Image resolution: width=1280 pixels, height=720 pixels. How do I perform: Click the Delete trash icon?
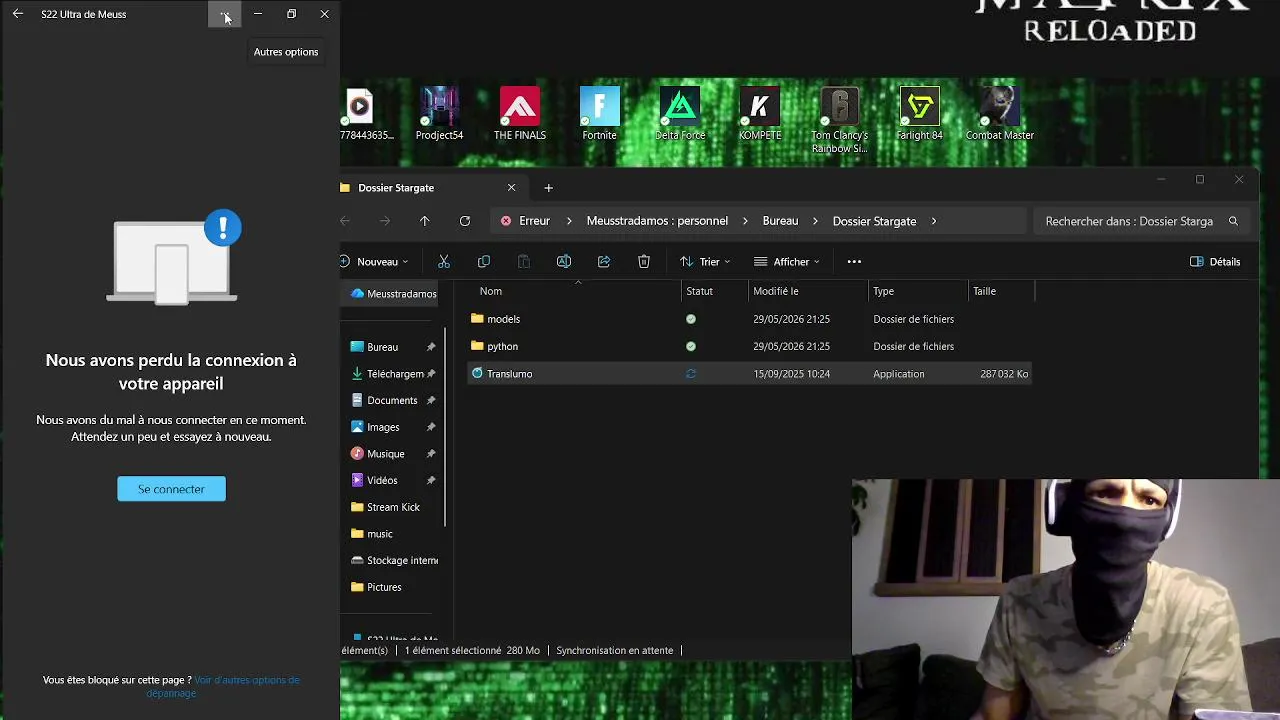point(644,262)
